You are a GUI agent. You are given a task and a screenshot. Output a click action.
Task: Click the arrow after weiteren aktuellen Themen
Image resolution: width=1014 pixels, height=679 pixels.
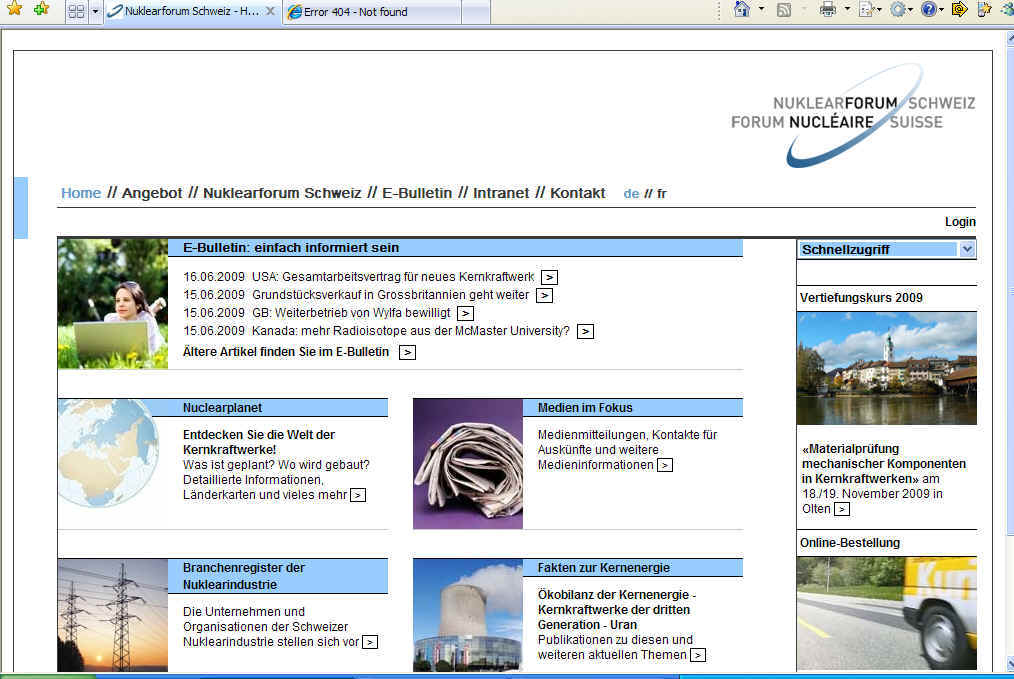pos(698,655)
